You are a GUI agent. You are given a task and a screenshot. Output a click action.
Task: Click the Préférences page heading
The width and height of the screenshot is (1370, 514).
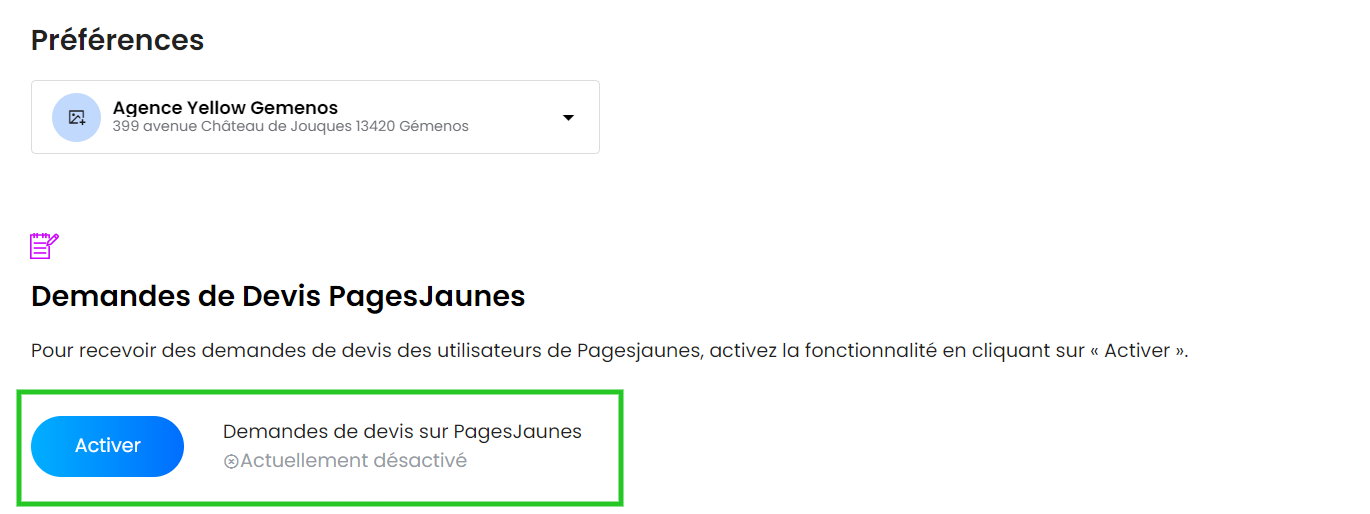pyautogui.click(x=117, y=40)
